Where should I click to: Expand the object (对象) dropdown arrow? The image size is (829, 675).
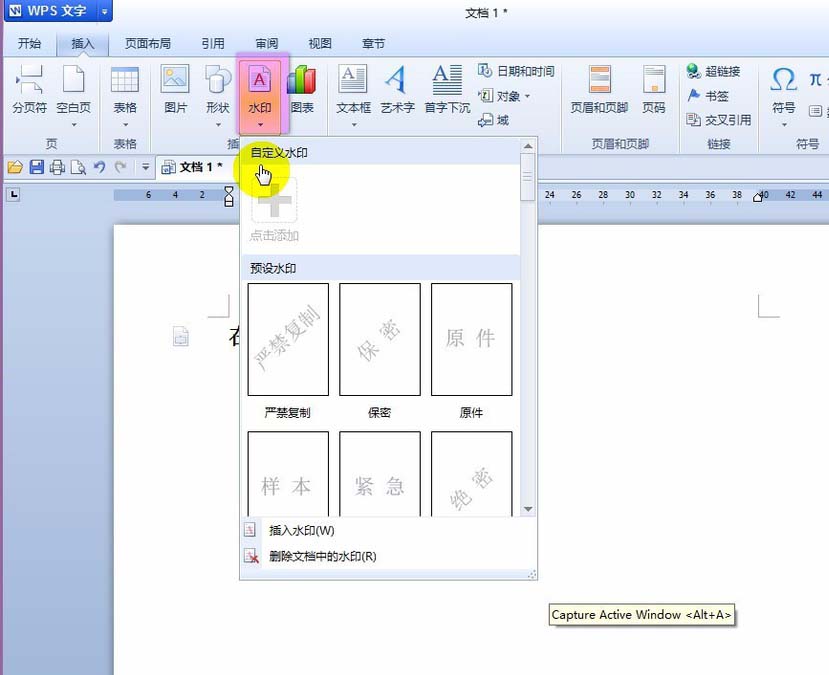point(527,96)
